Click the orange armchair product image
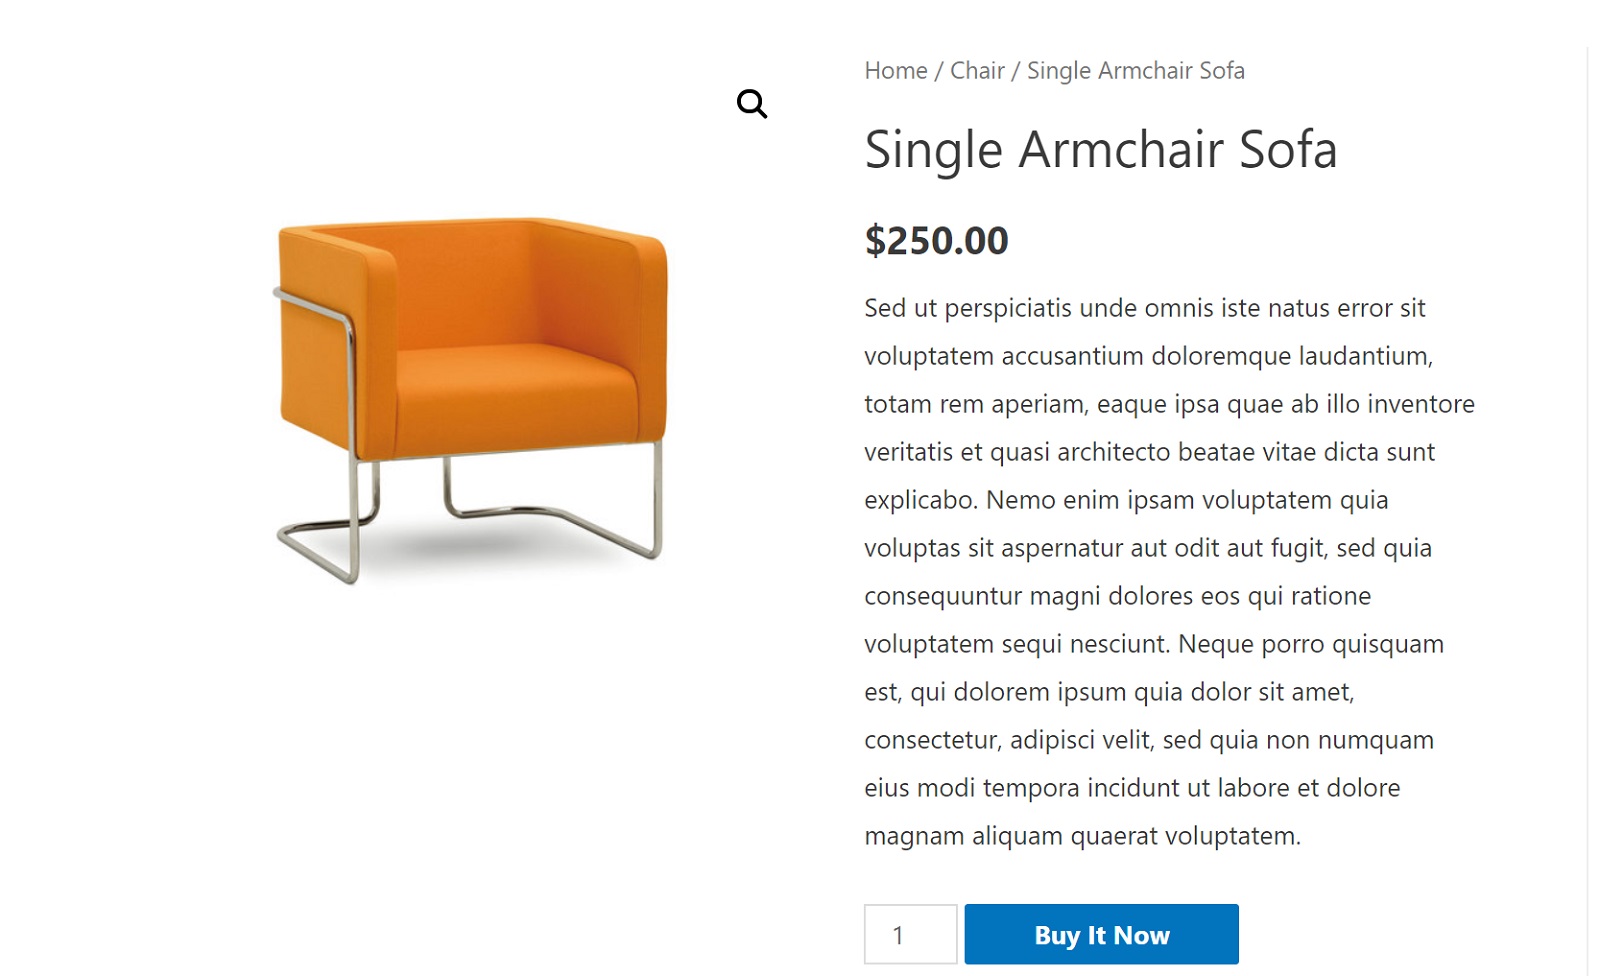This screenshot has width=1600, height=976. 470,400
